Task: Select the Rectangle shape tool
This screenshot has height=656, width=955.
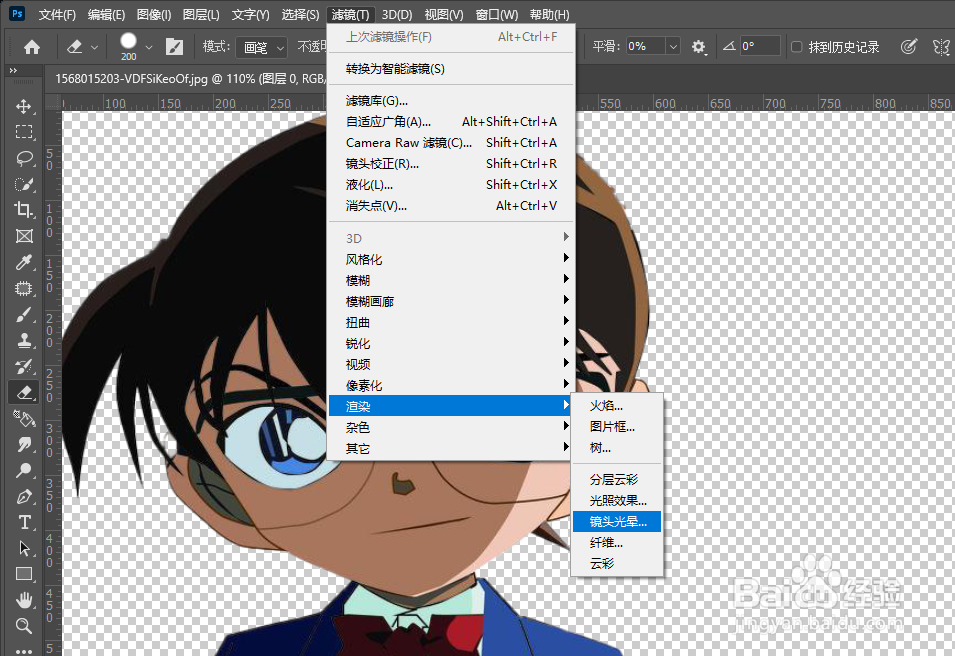Action: (24, 574)
